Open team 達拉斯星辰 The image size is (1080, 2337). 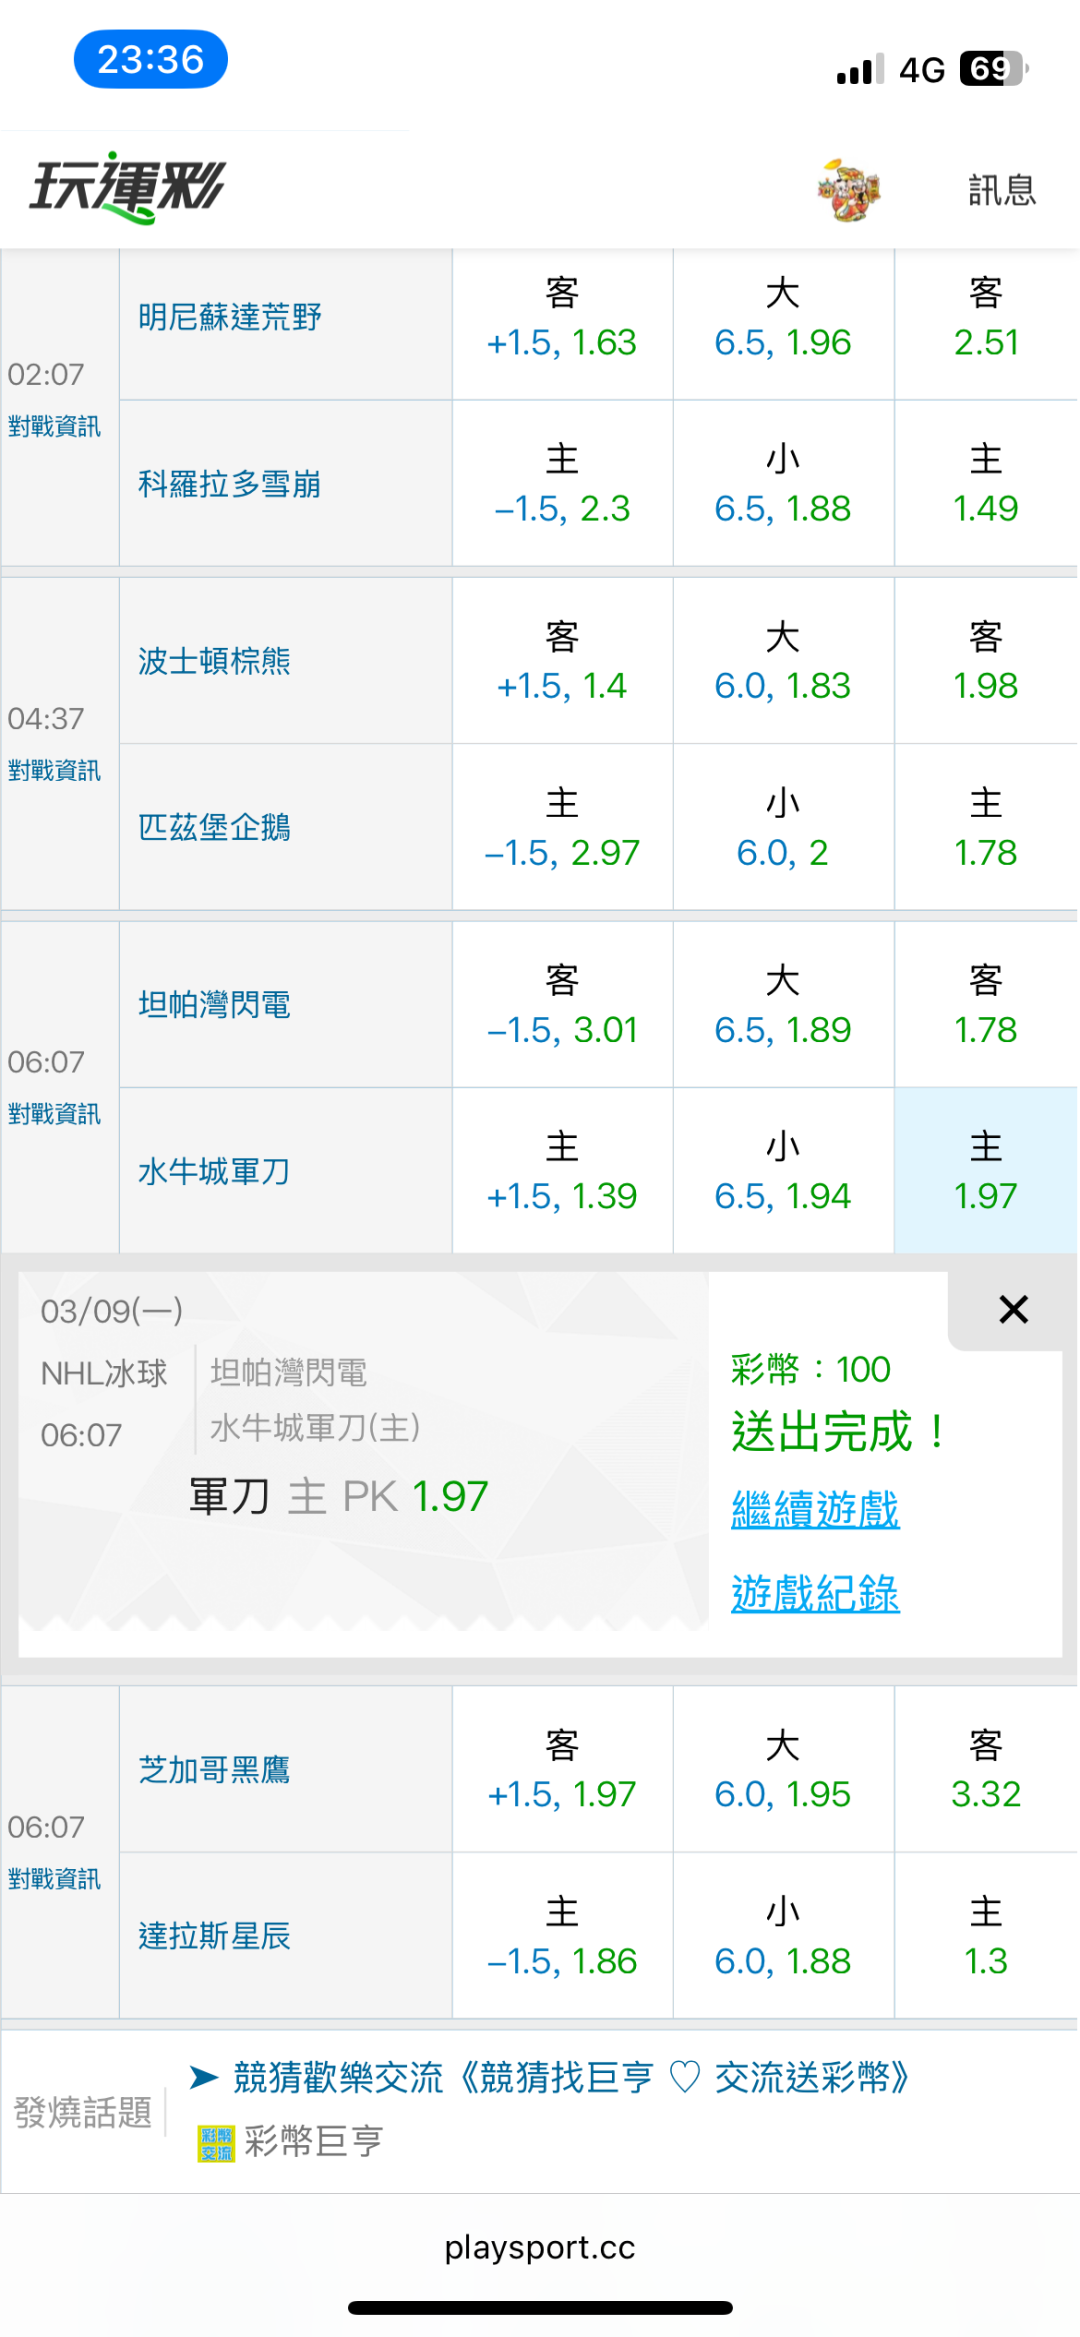(x=214, y=1936)
